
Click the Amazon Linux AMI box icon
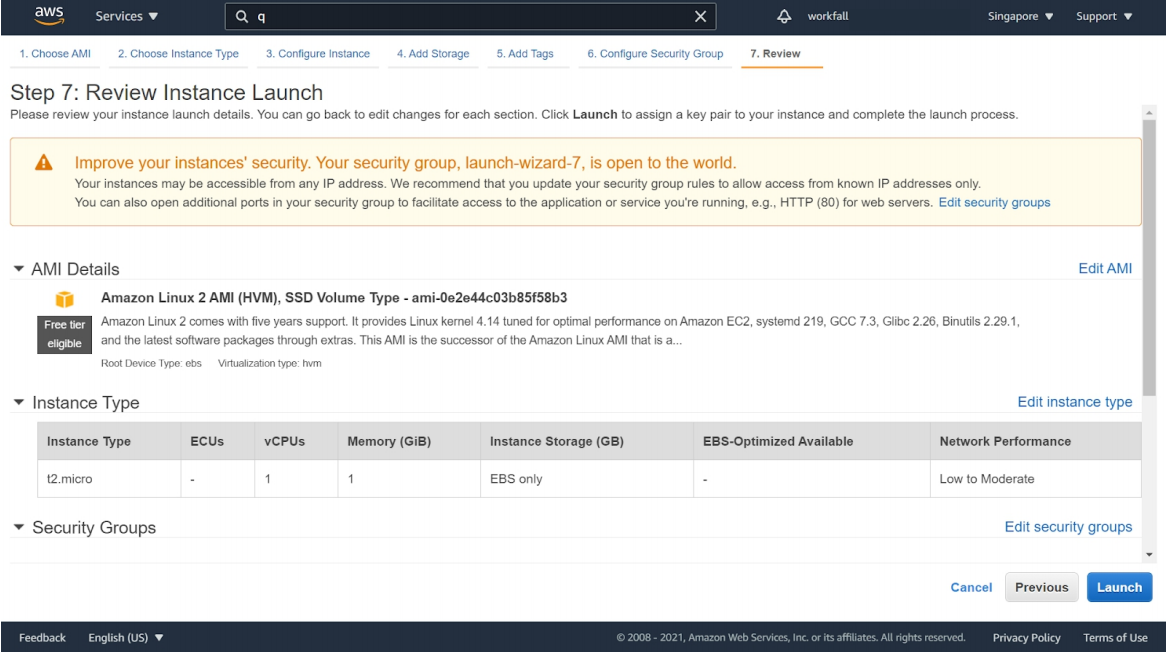click(x=65, y=299)
